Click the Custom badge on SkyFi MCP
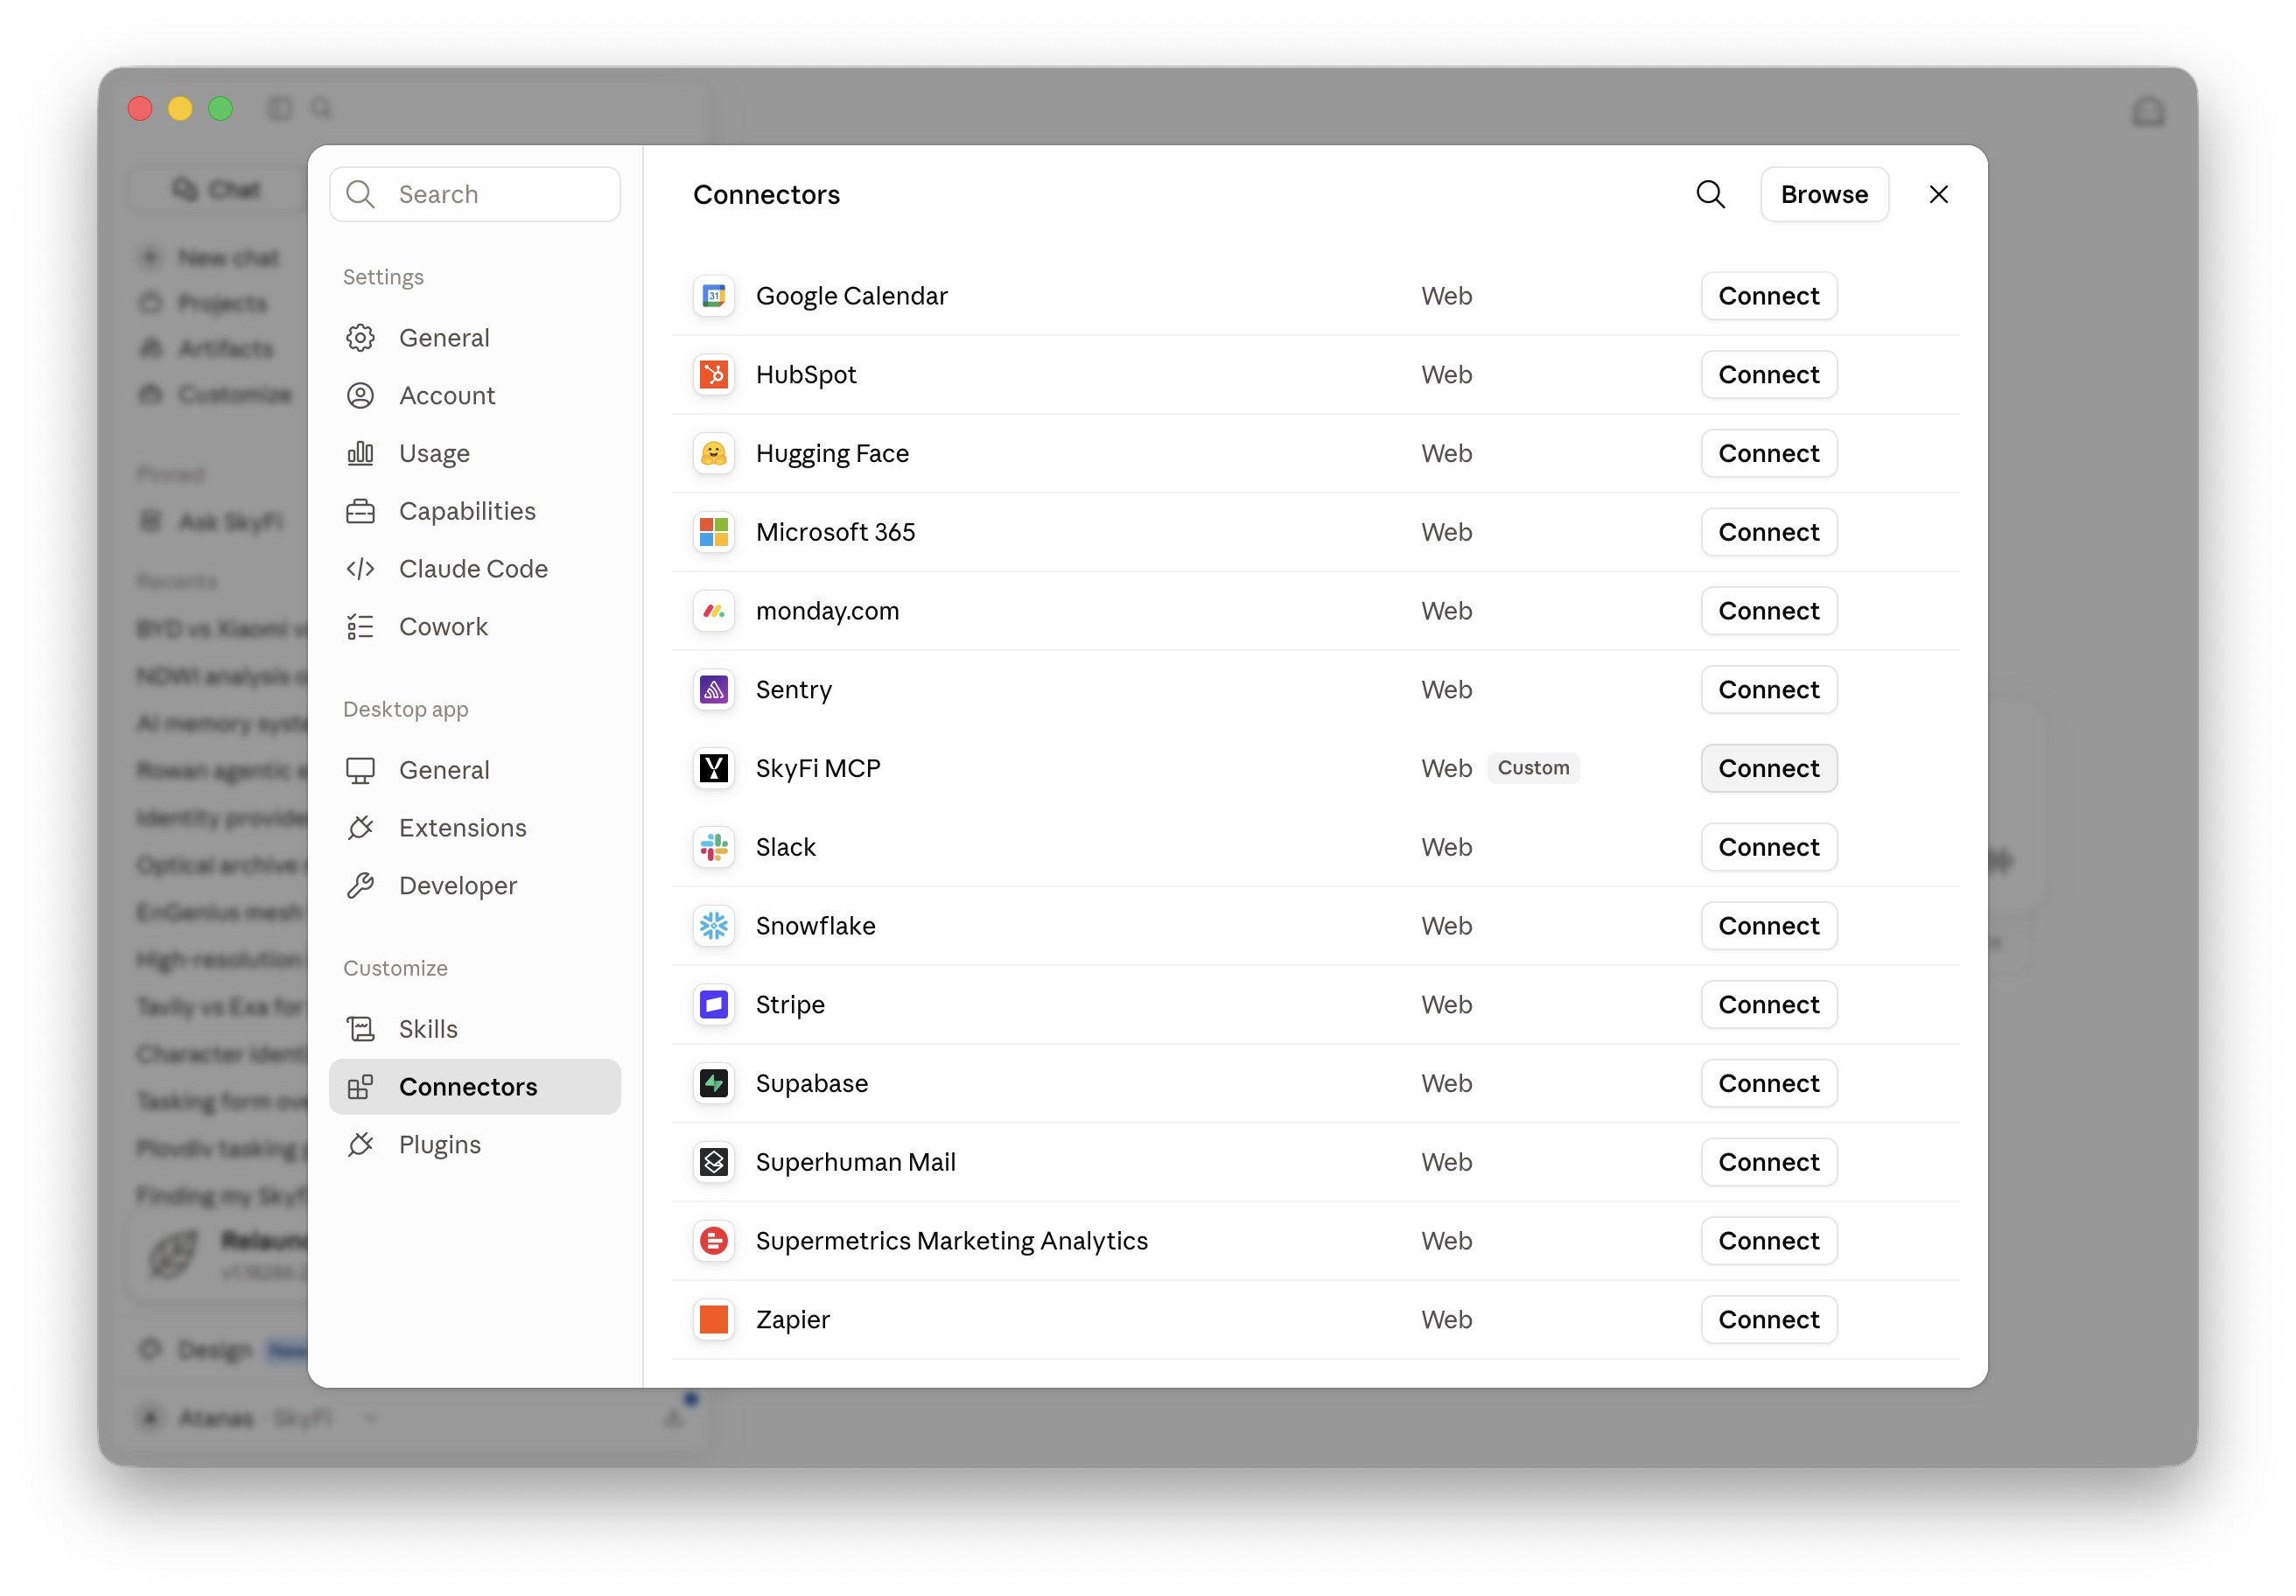Screen dimensions: 2296x1596 point(1532,768)
